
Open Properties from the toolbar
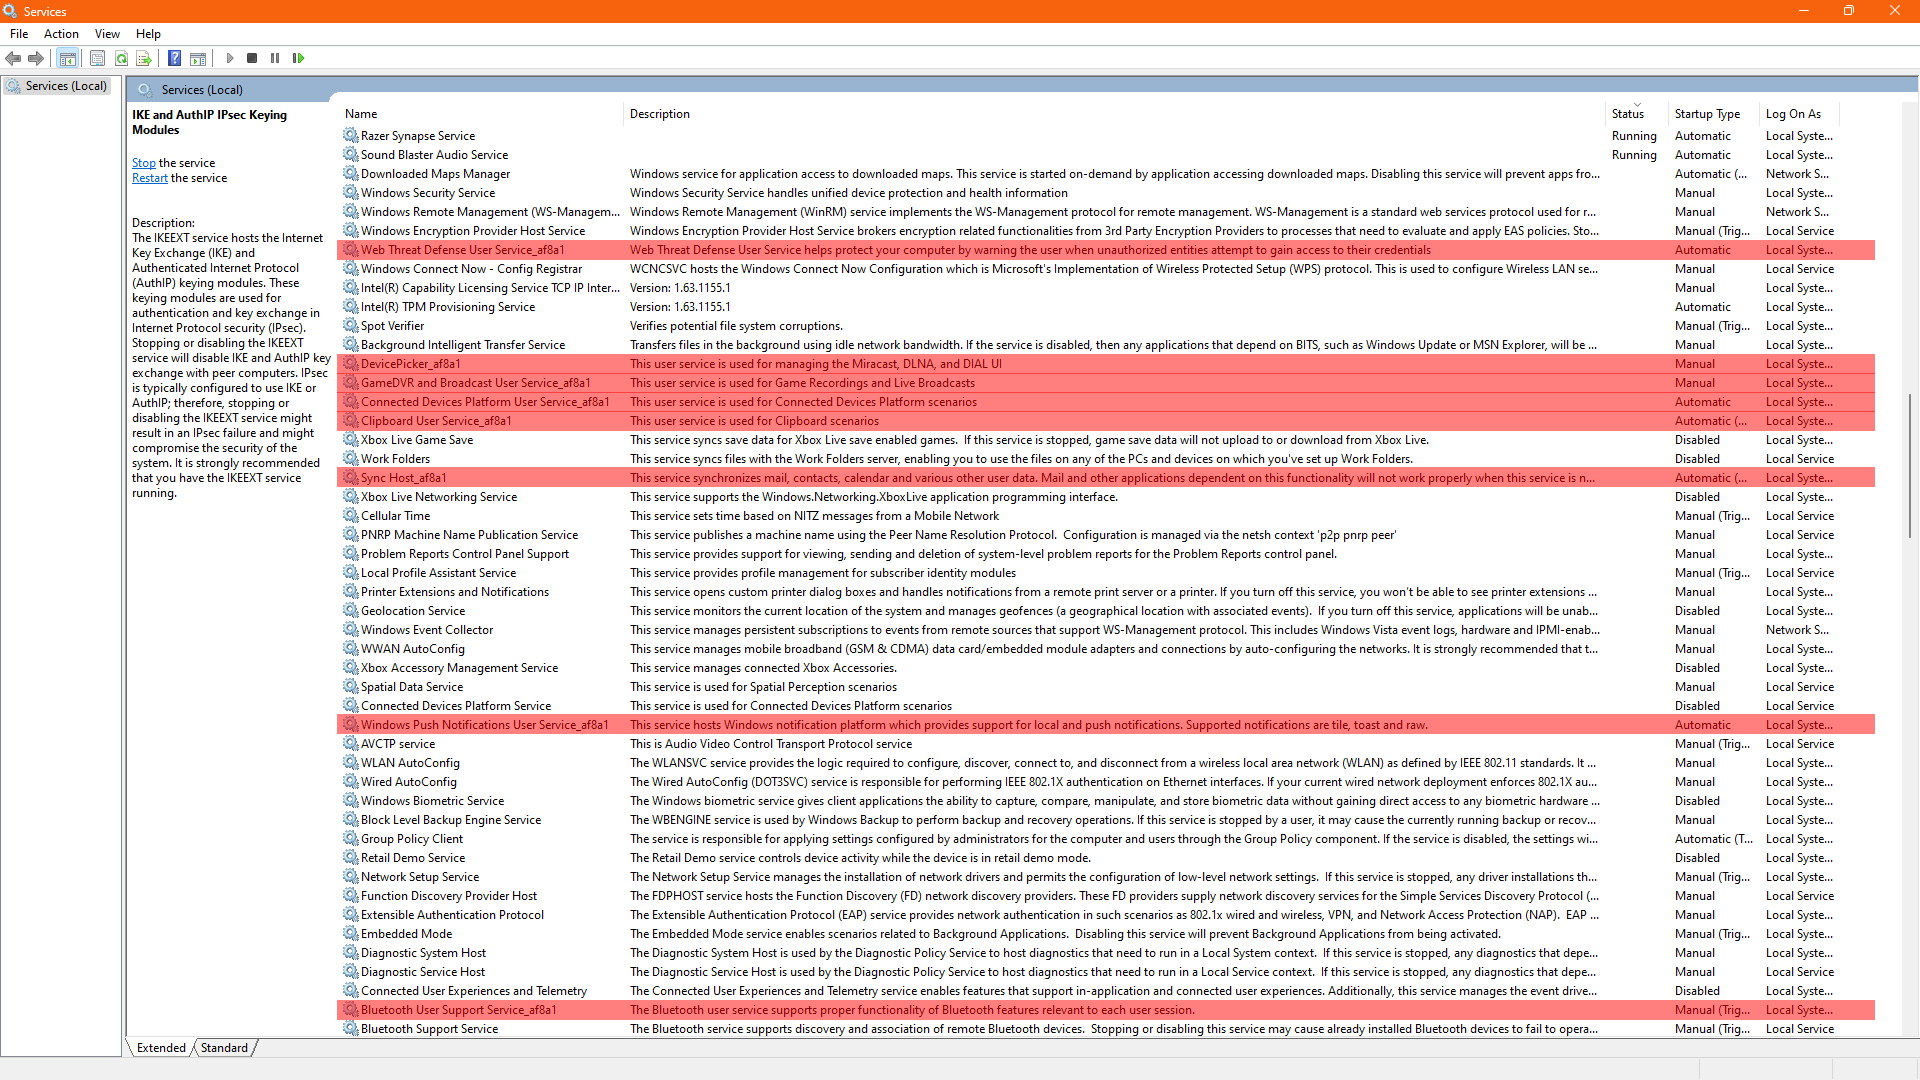tap(97, 58)
